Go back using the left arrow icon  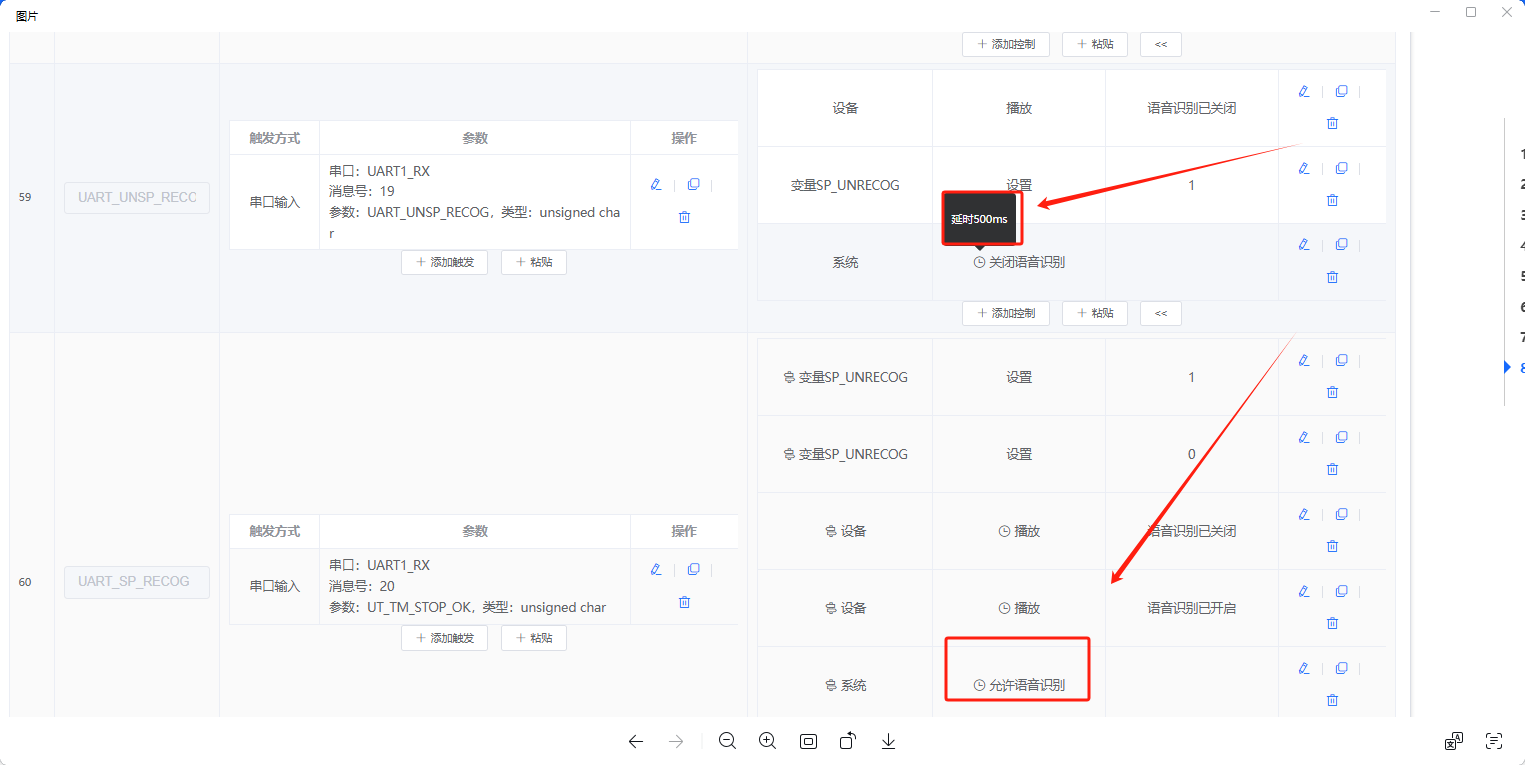point(635,741)
